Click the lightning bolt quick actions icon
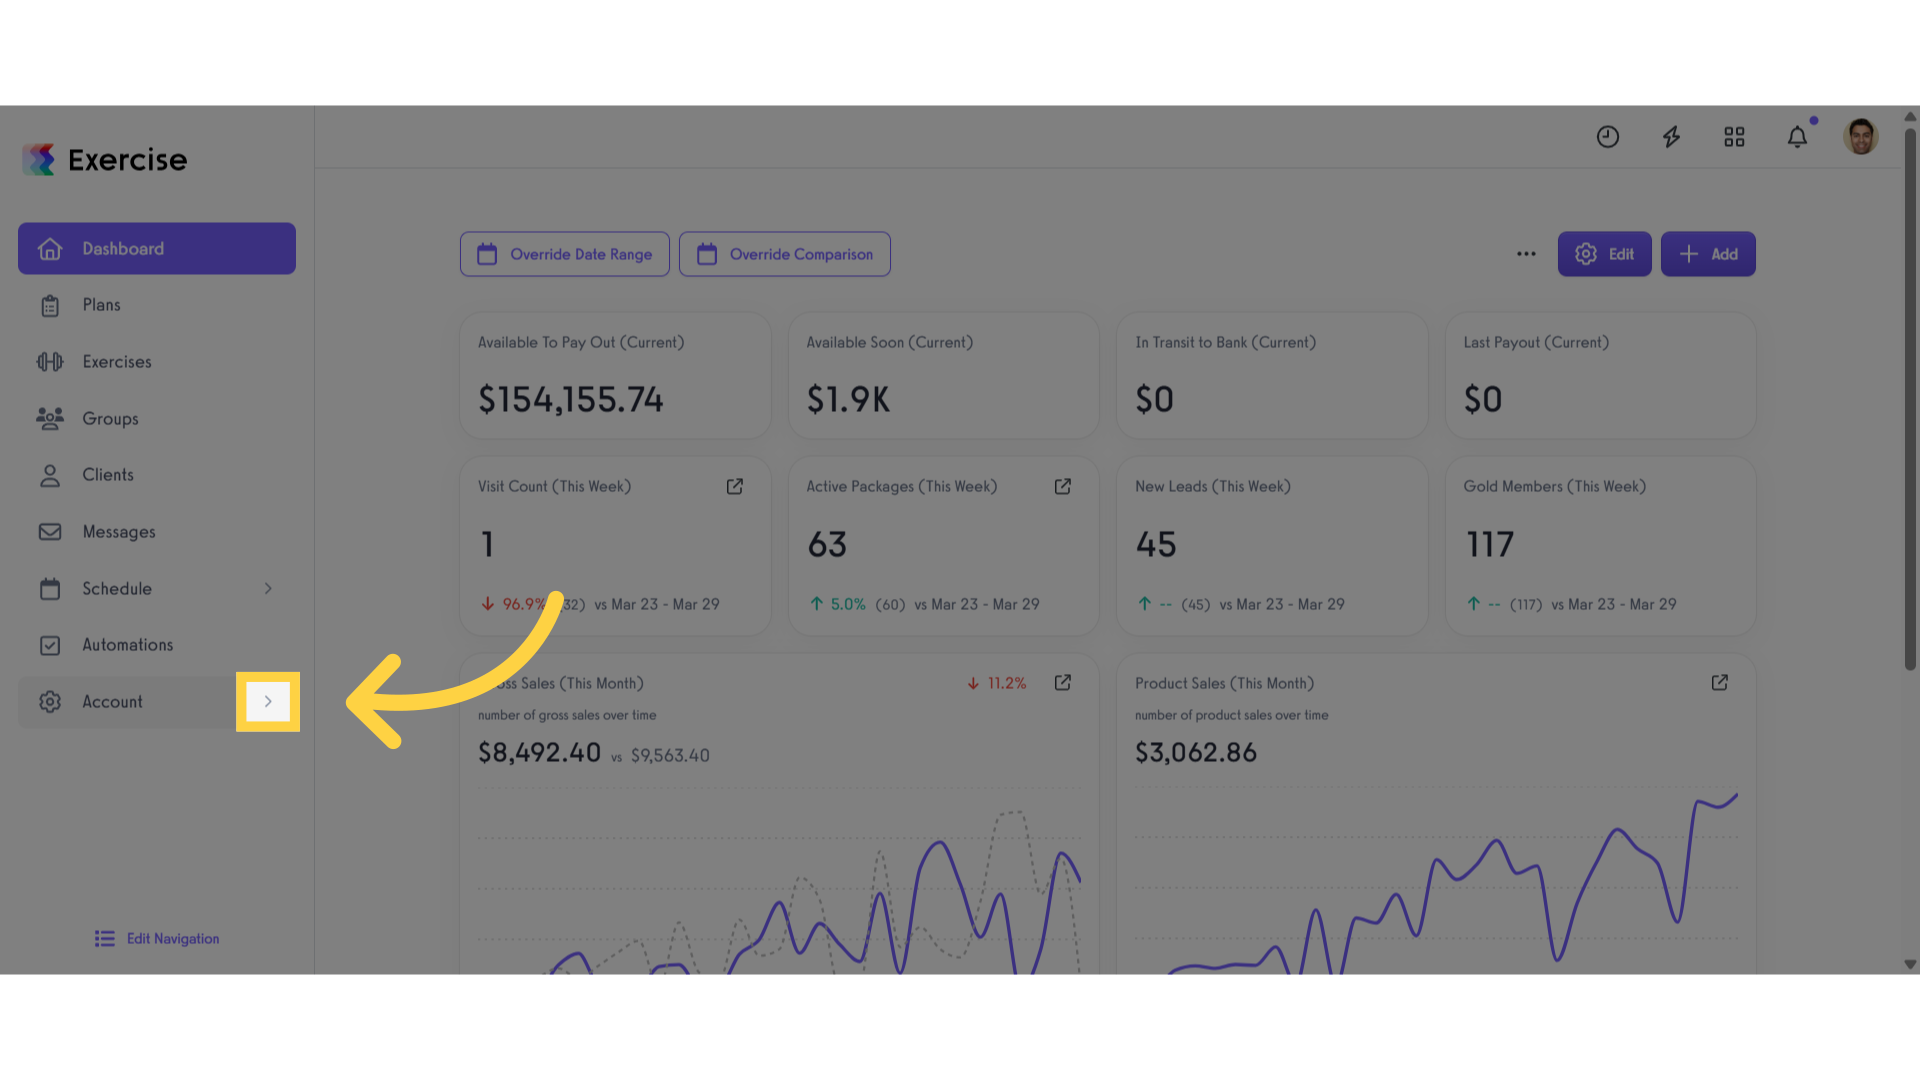 (1671, 137)
